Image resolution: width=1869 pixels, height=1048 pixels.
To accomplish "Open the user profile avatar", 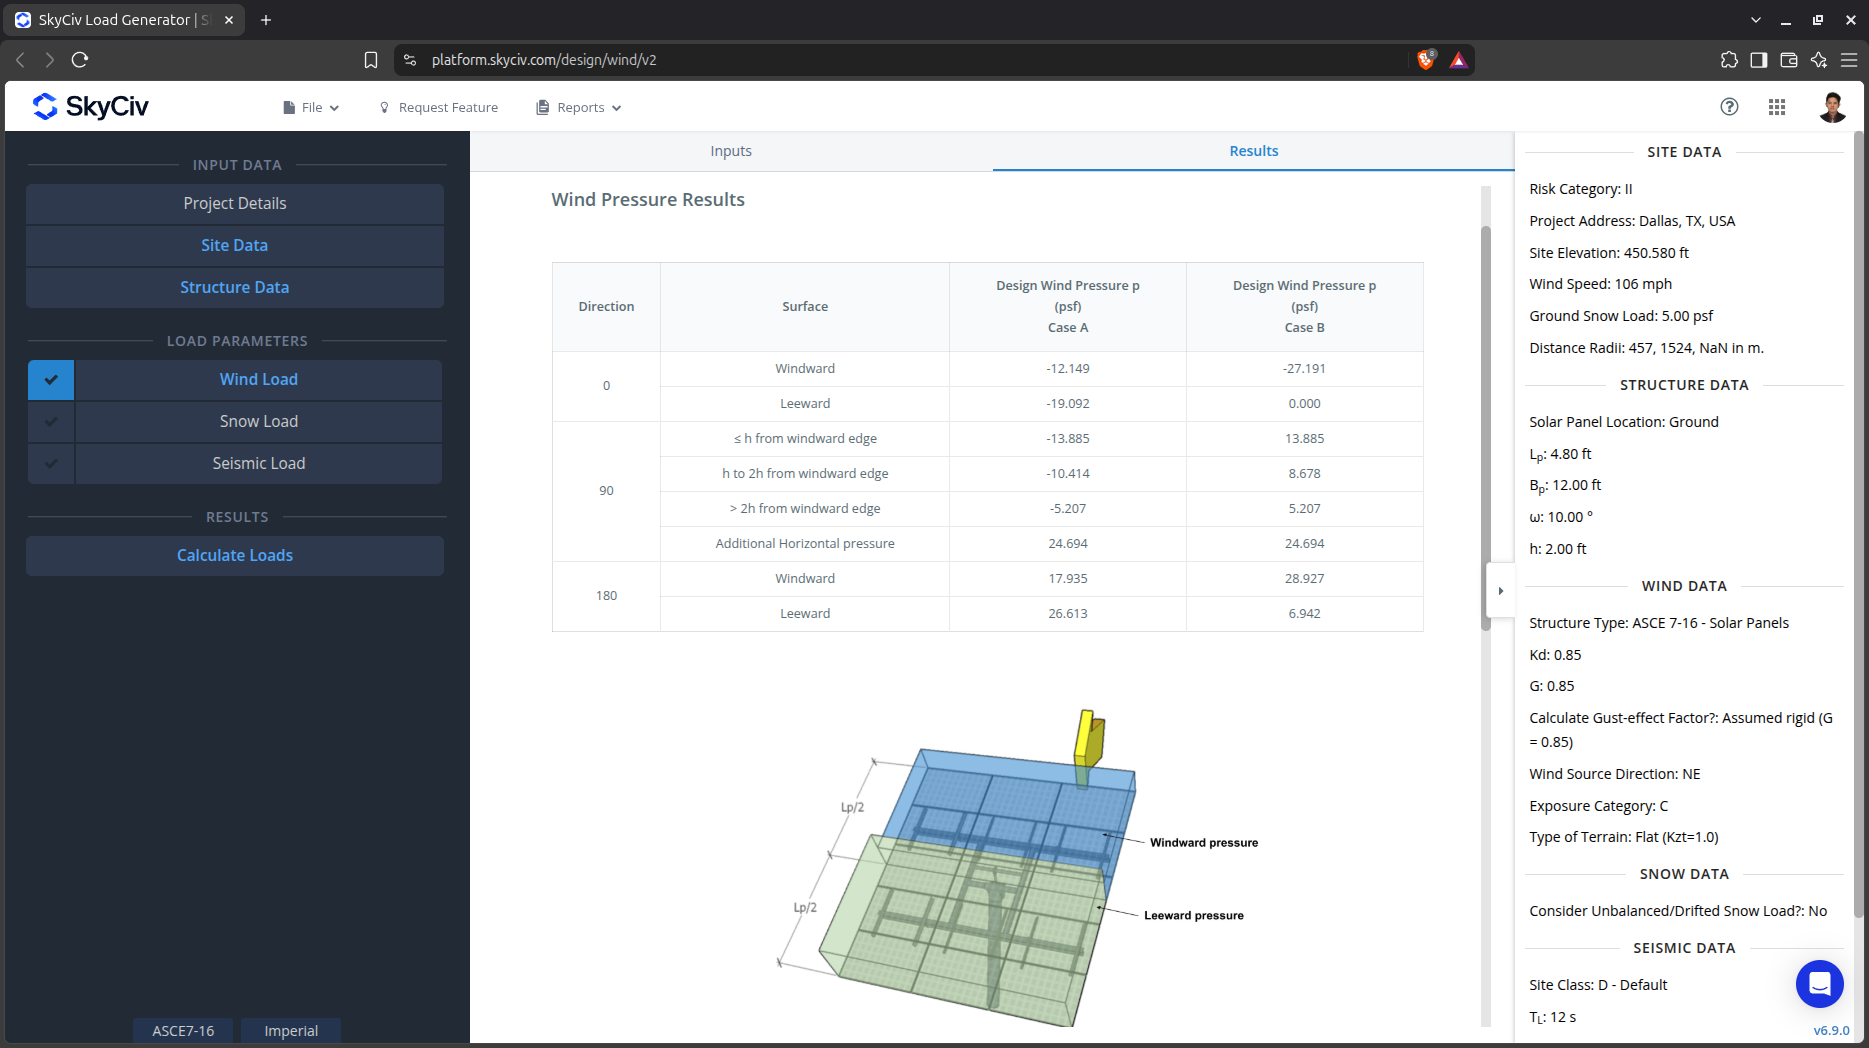I will coord(1832,107).
